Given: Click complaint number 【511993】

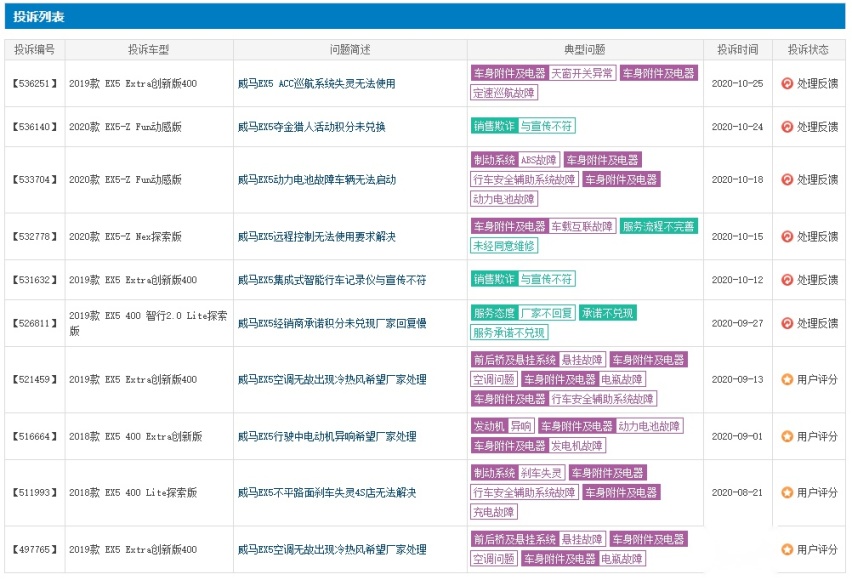Looking at the screenshot, I should 34,493.
